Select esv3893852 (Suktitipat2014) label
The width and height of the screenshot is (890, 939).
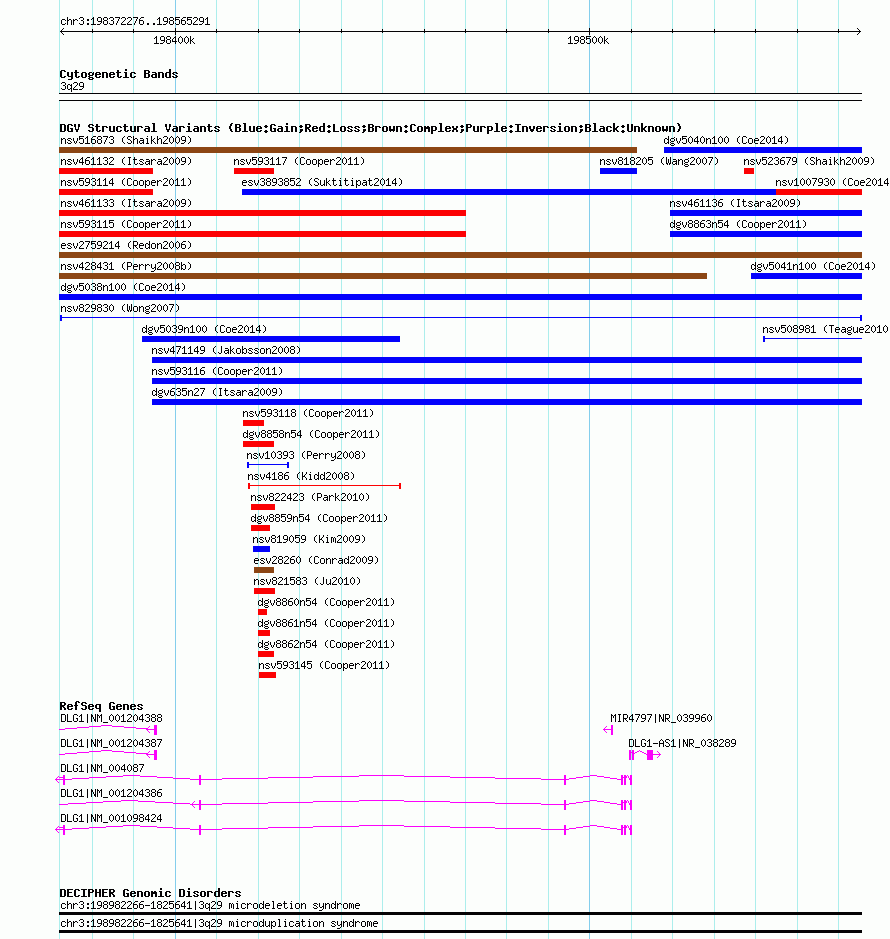point(322,182)
